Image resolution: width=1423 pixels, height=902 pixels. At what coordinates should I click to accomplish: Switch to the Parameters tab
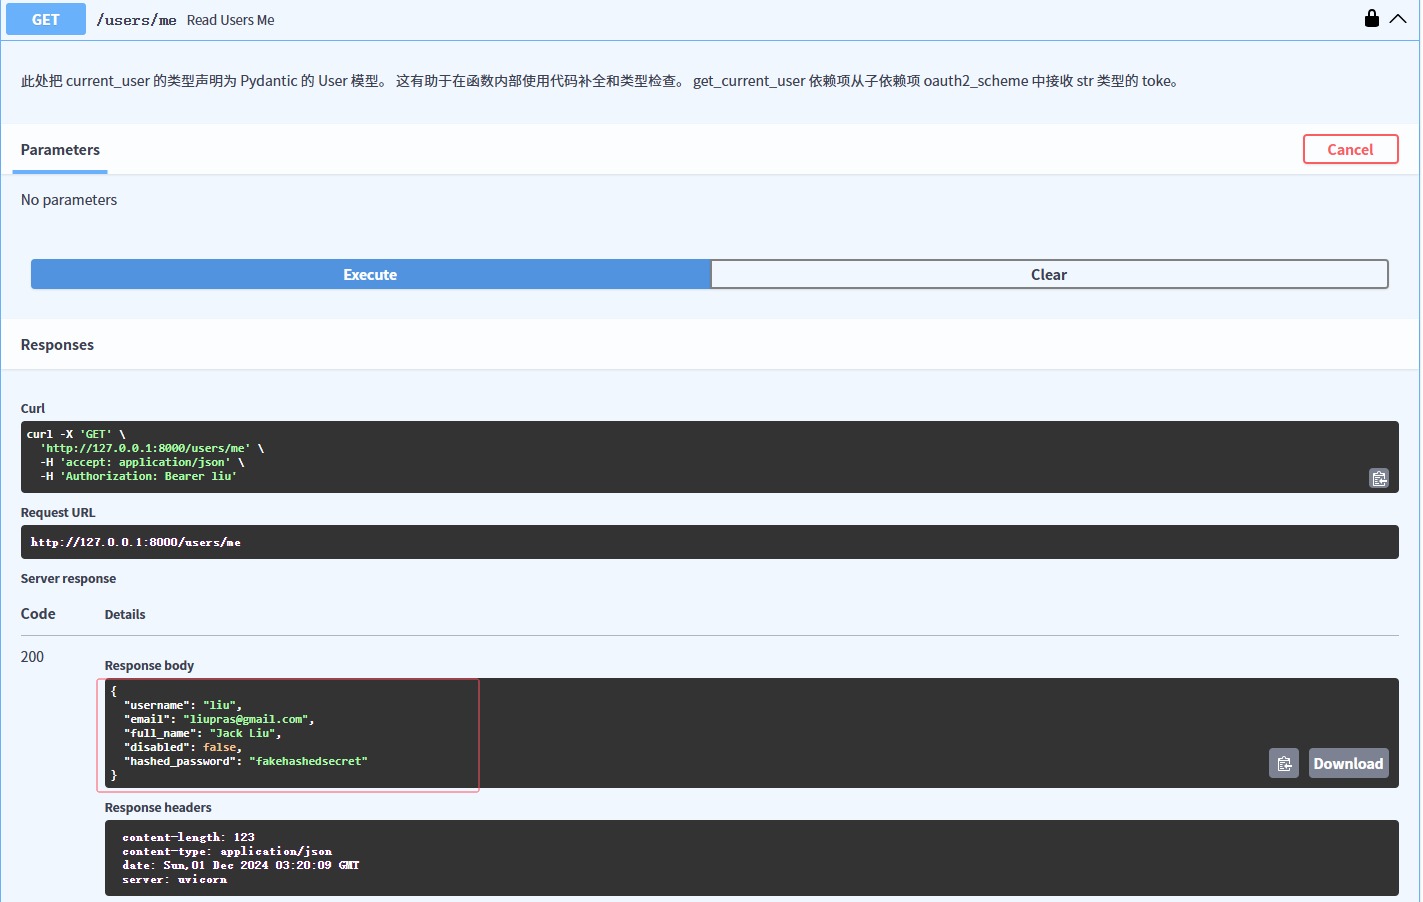point(60,149)
